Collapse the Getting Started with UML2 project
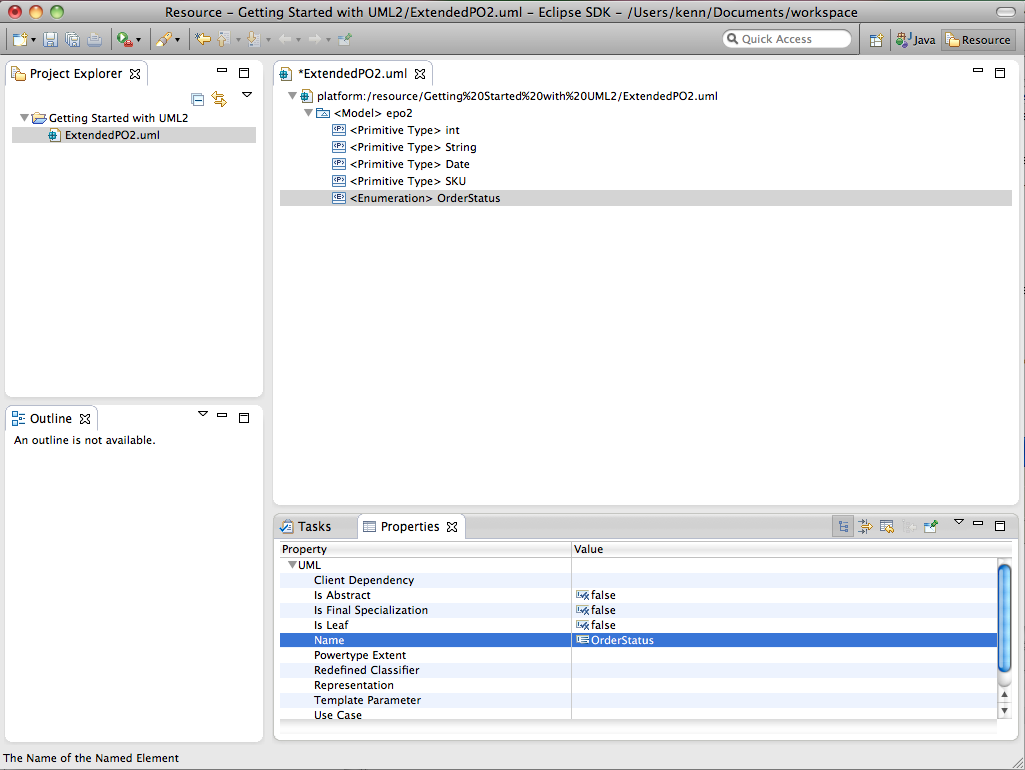This screenshot has width=1025, height=770. [24, 118]
